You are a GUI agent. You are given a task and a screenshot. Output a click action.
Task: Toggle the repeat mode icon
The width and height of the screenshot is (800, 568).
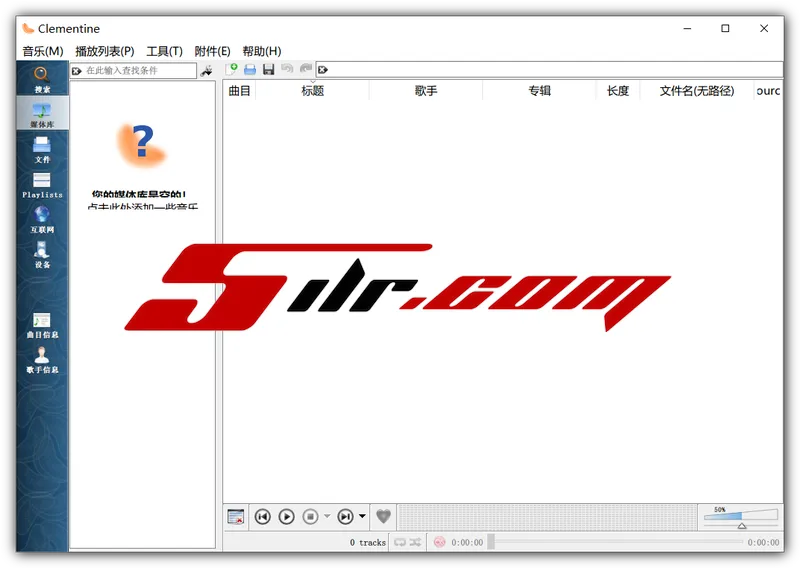[400, 542]
